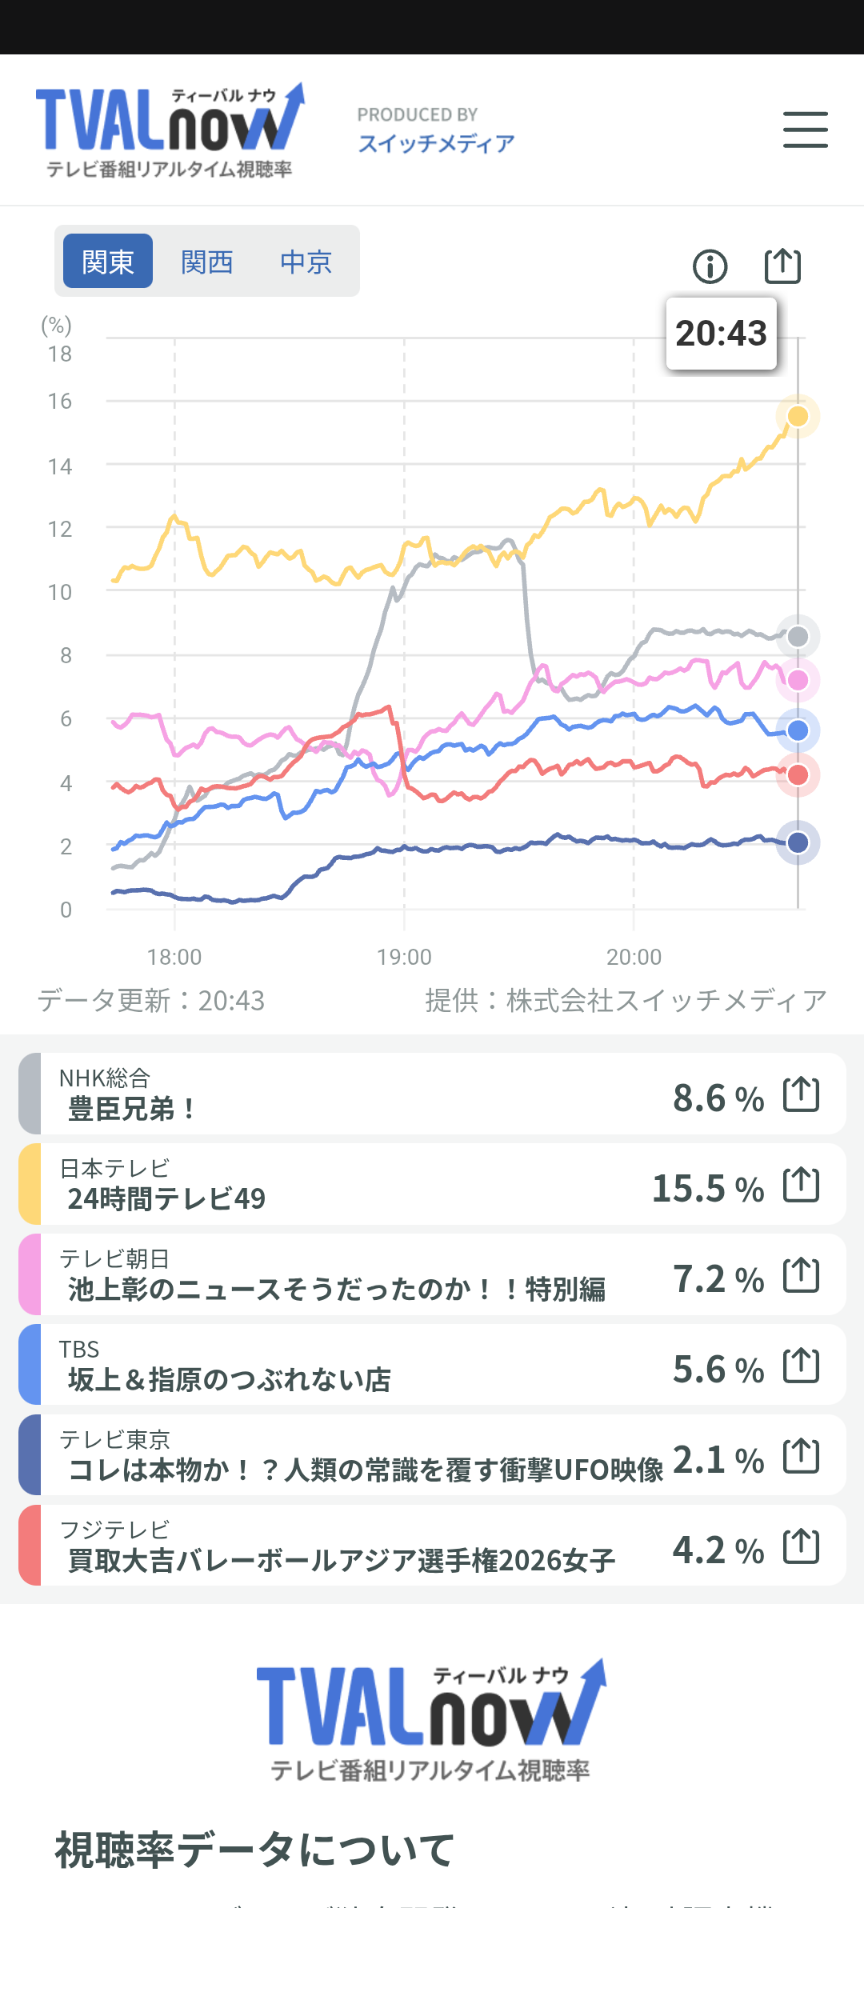Click the pink テレビ朝日 chart data point
864x2016 pixels.
(798, 680)
